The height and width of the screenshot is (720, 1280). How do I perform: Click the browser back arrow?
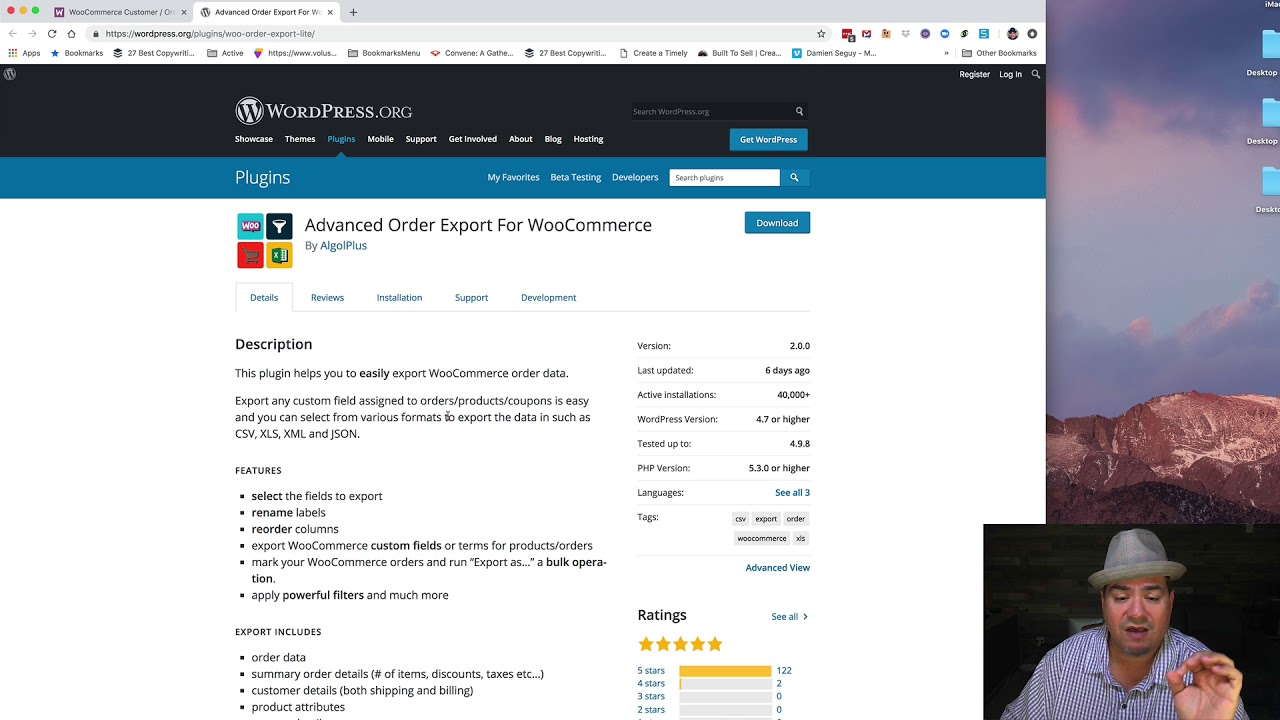(12, 33)
